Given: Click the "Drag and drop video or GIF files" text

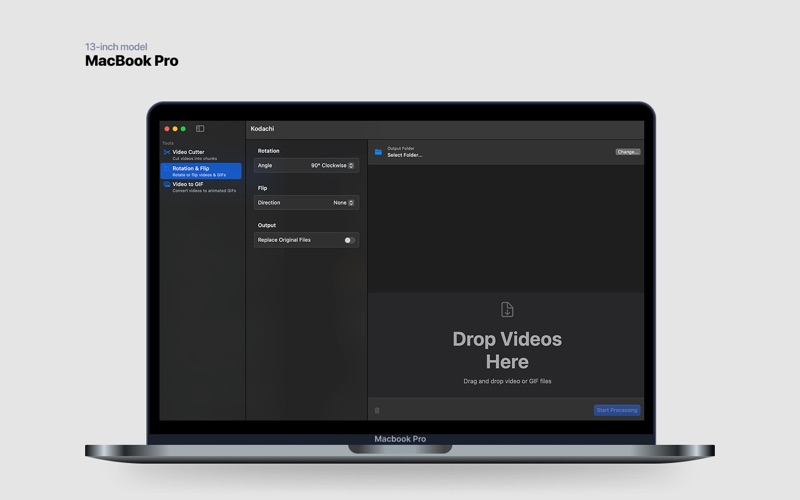Looking at the screenshot, I should [x=507, y=381].
